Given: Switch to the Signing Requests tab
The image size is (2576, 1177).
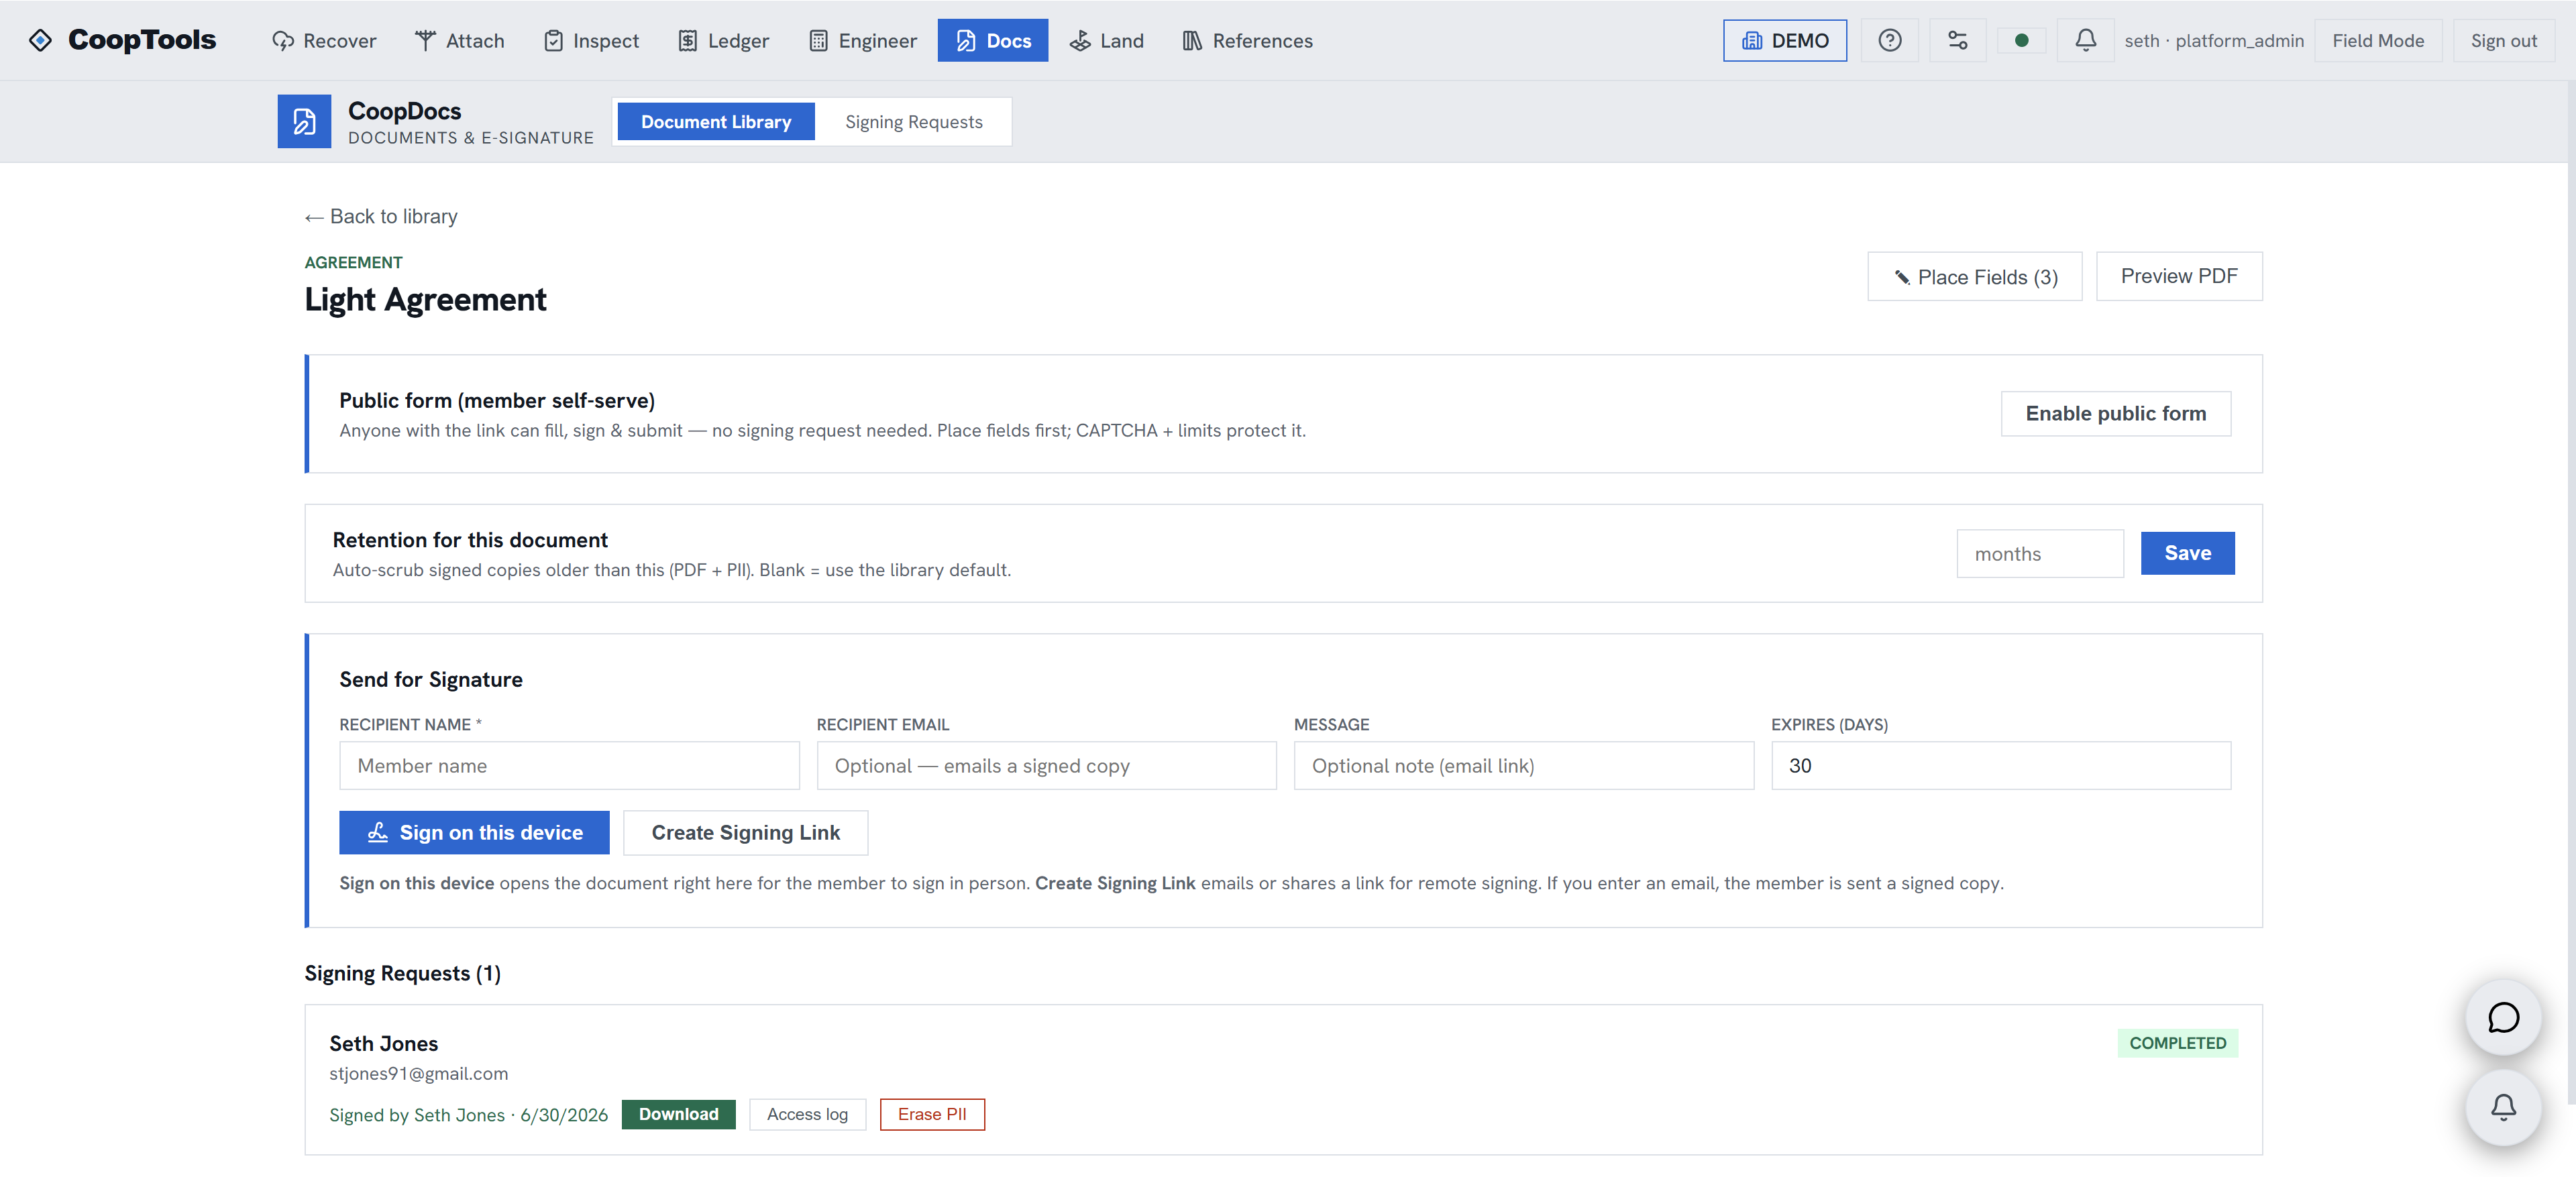Looking at the screenshot, I should (x=914, y=122).
